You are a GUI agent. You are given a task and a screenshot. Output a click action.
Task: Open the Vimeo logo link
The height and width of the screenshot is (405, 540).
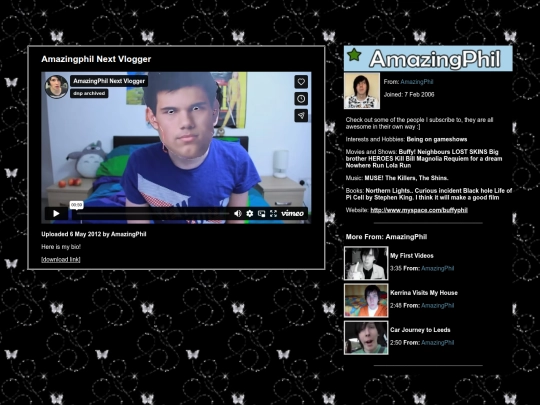tap(292, 213)
